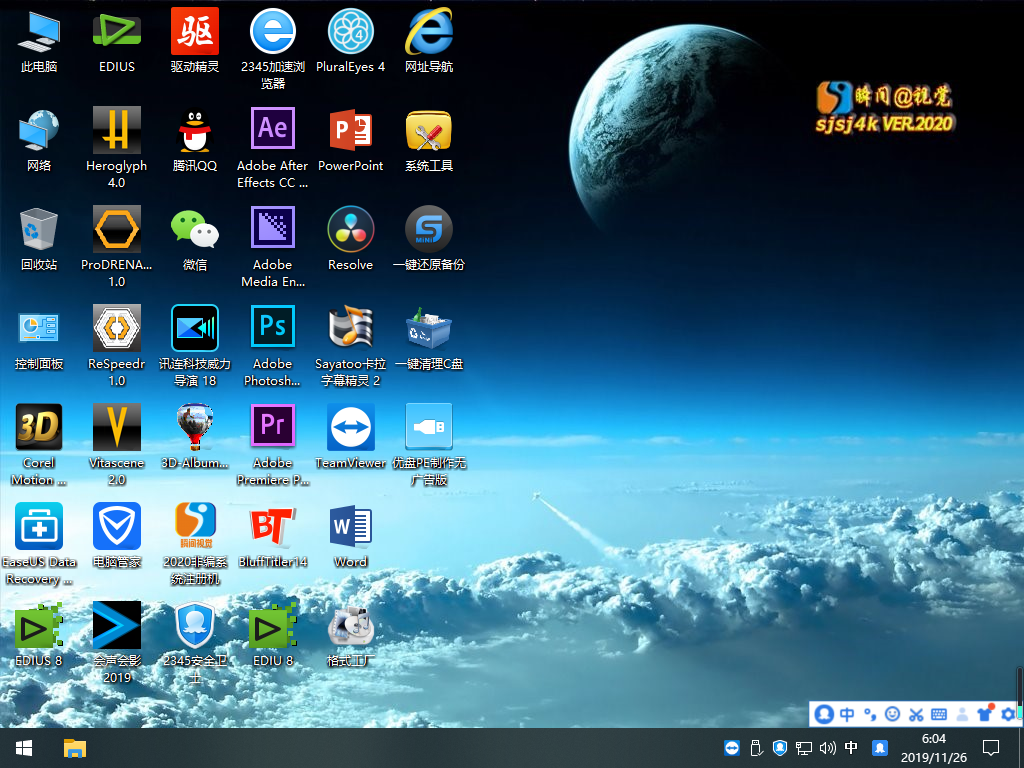This screenshot has height=768, width=1024.
Task: Open the soft keyboard on IME toolbar
Action: (x=939, y=714)
